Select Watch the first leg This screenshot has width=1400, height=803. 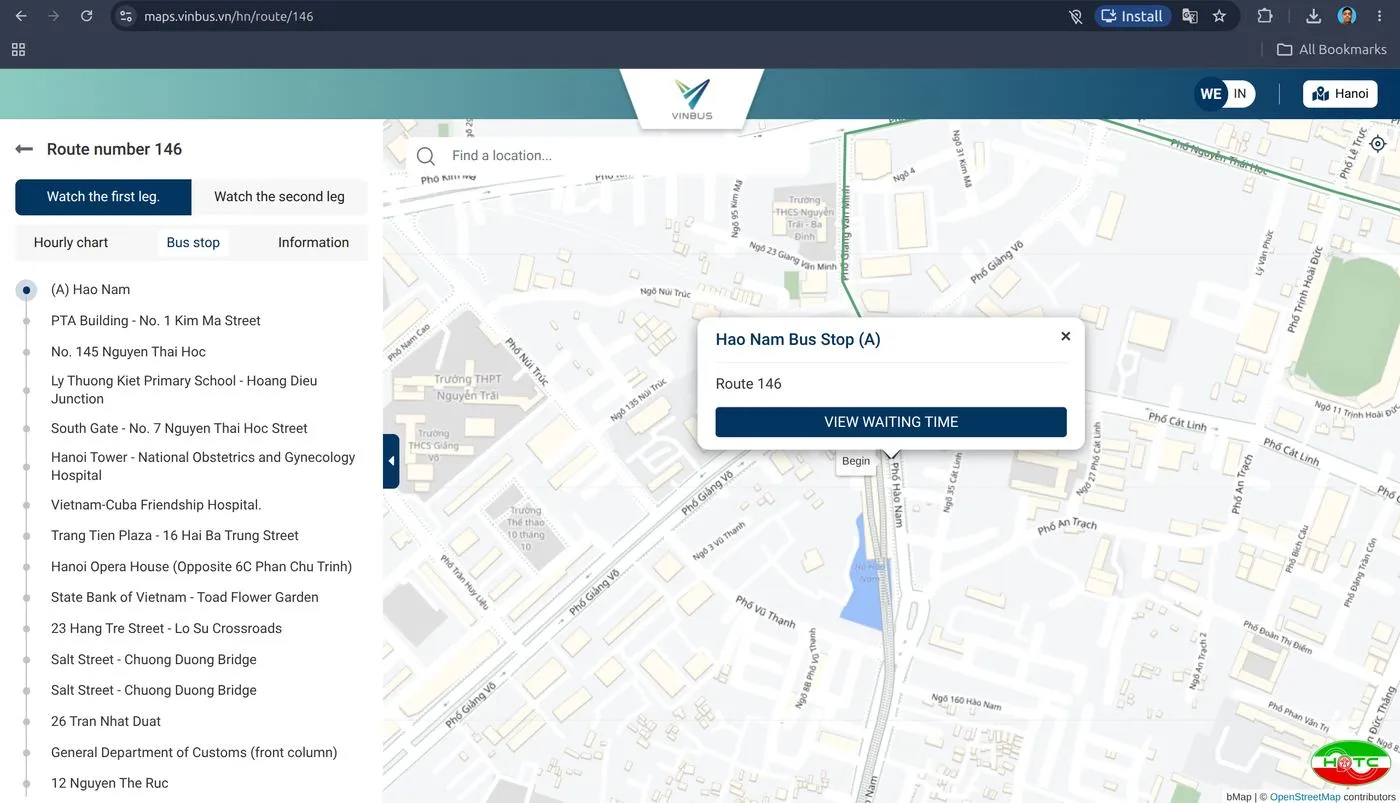click(103, 197)
